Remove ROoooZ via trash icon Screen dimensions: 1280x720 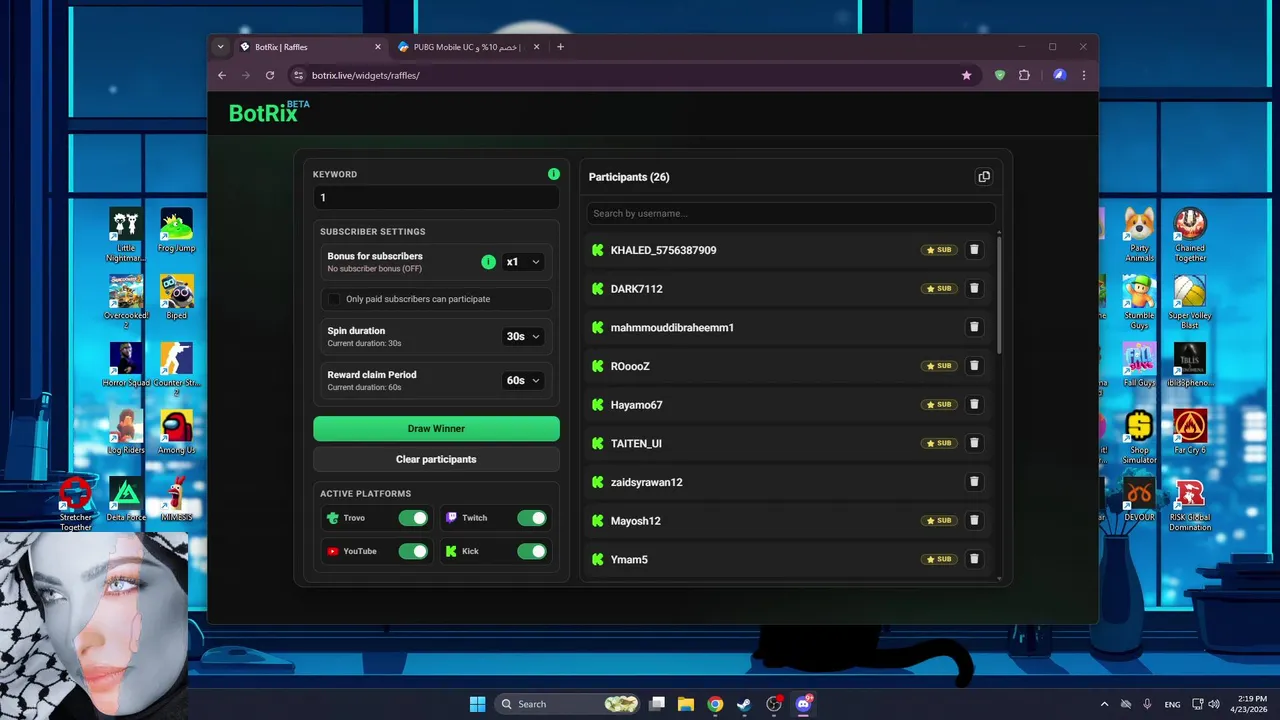(x=974, y=366)
